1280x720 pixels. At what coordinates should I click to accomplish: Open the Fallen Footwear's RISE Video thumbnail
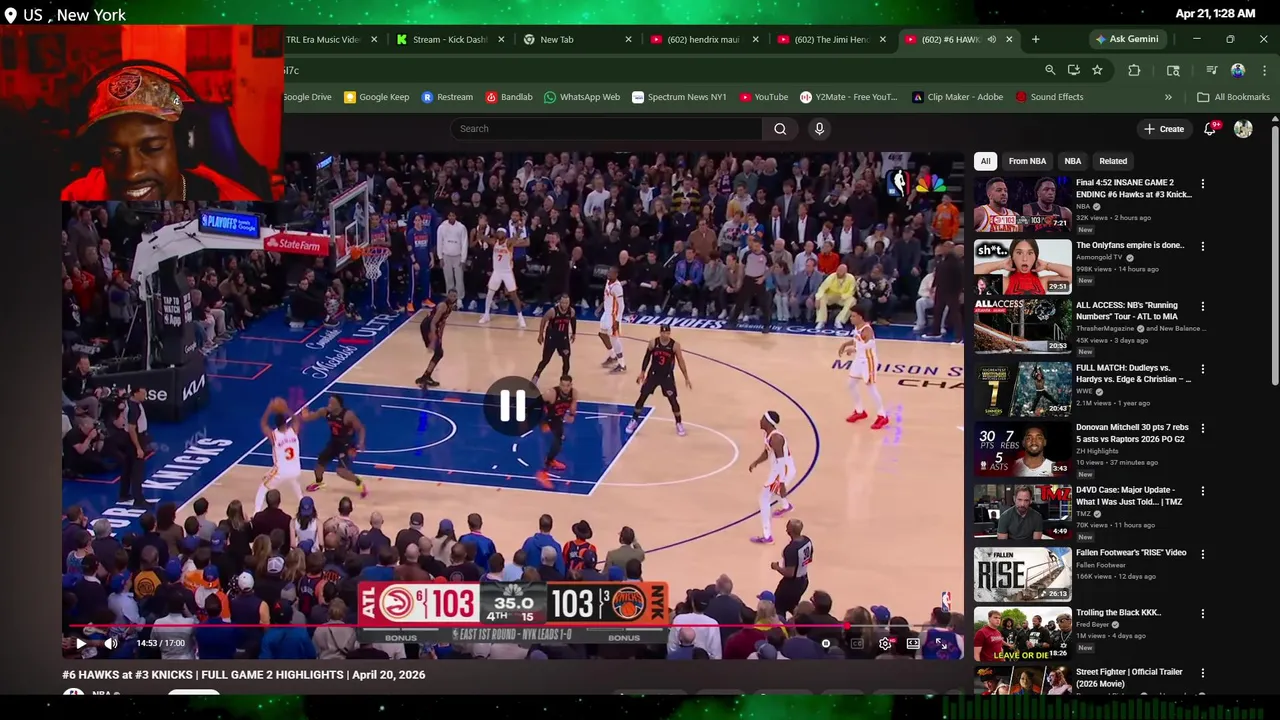pos(1023,574)
